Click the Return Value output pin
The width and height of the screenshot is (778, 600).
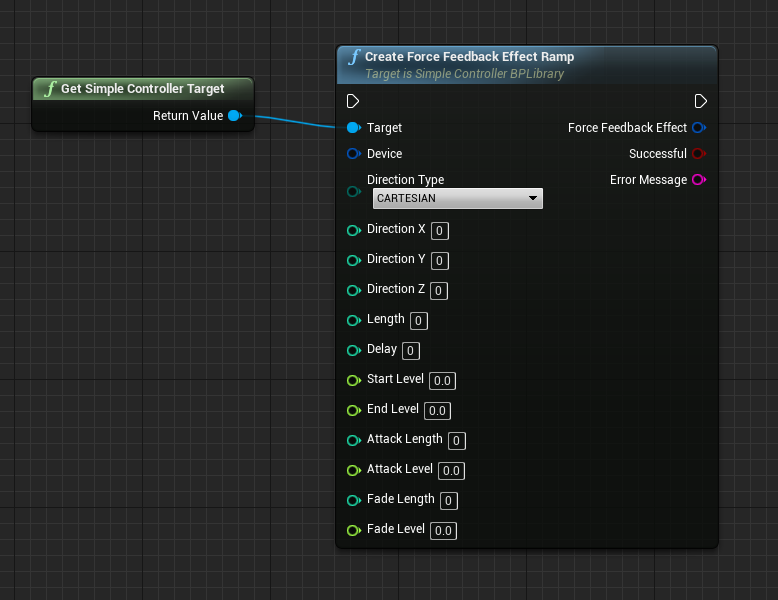pos(234,116)
